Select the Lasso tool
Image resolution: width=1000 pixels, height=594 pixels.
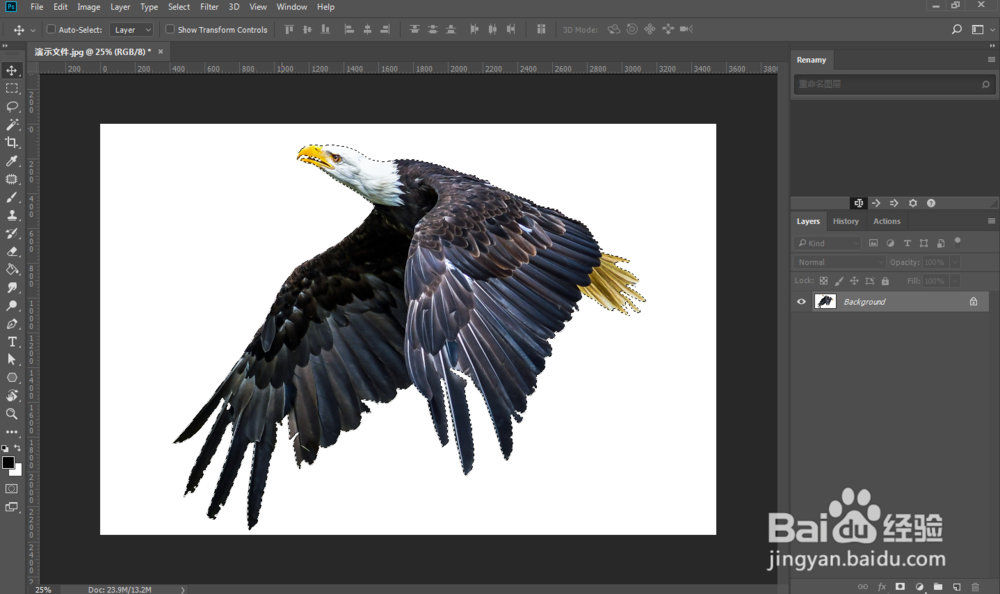pos(12,106)
